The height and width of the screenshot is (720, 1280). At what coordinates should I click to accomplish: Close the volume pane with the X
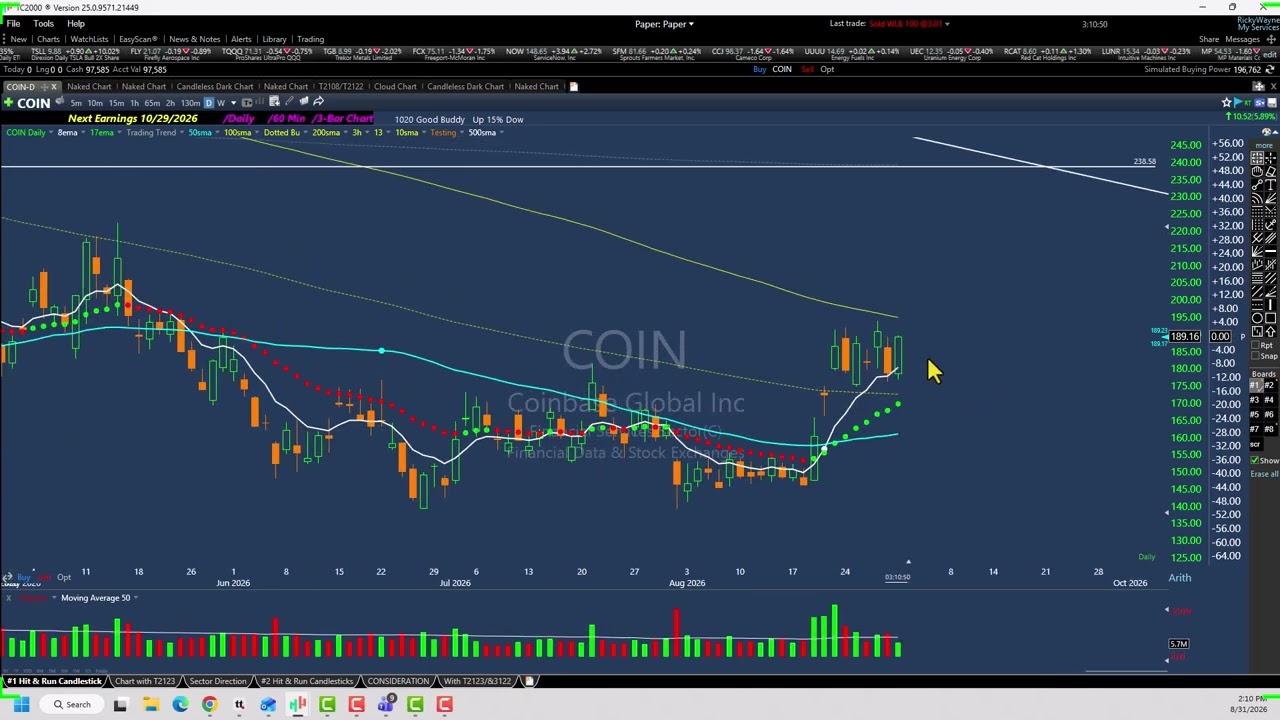coord(8,597)
